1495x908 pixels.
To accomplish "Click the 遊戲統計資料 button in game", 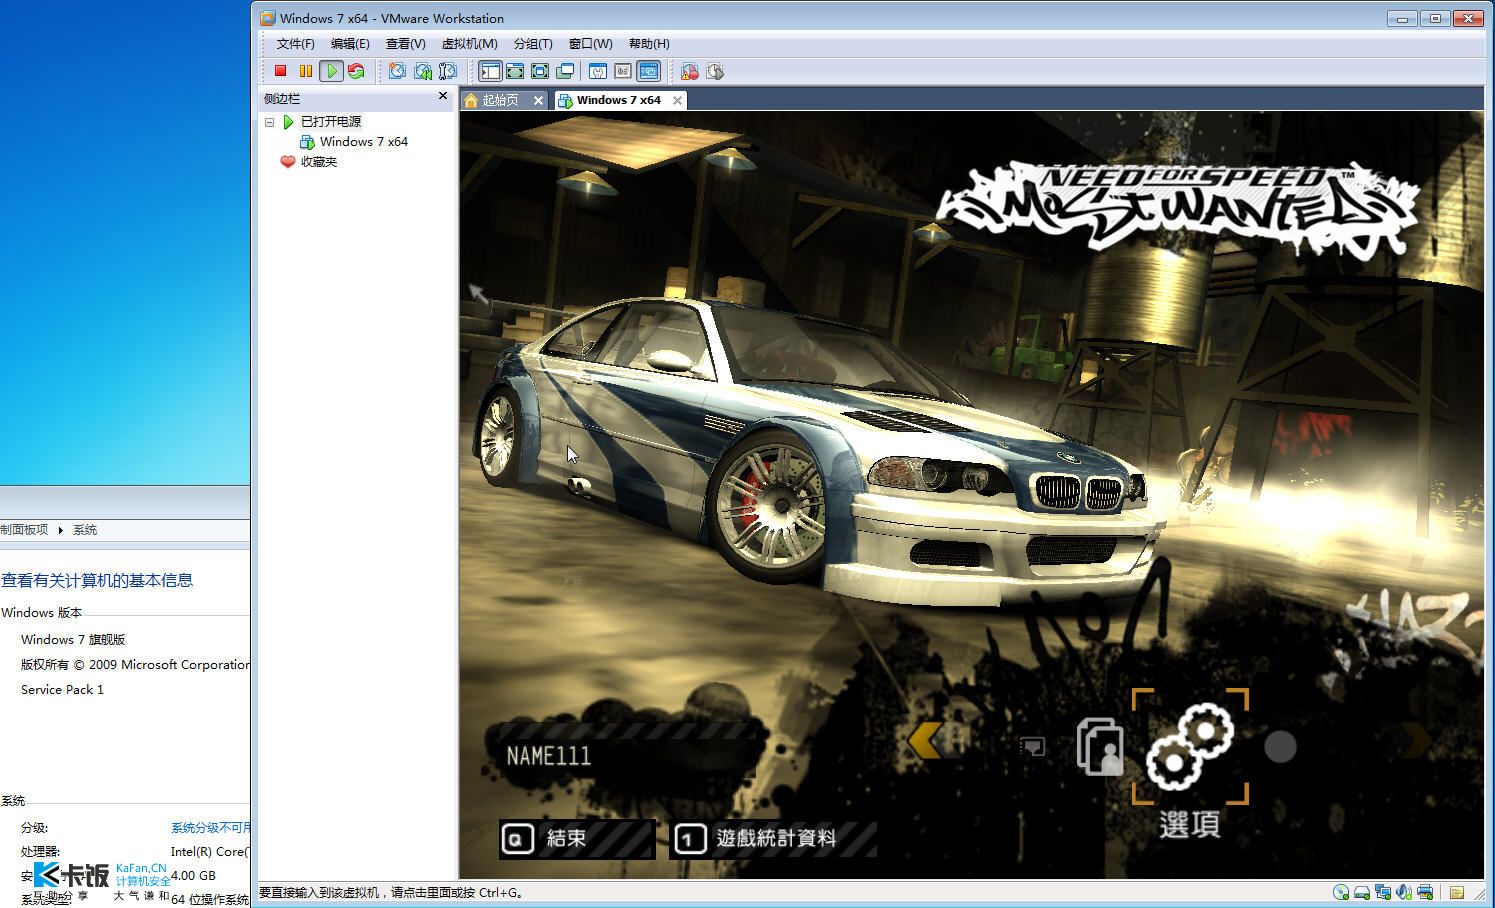I will (775, 839).
